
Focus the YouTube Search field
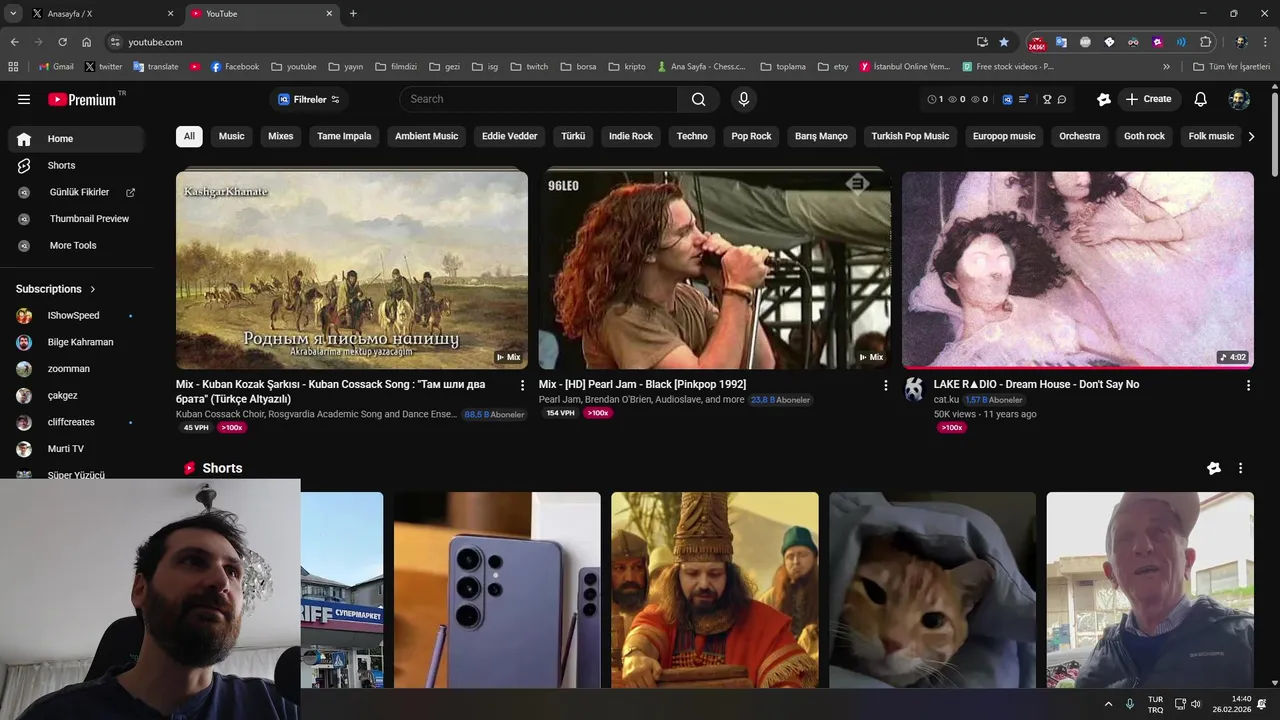pos(539,99)
